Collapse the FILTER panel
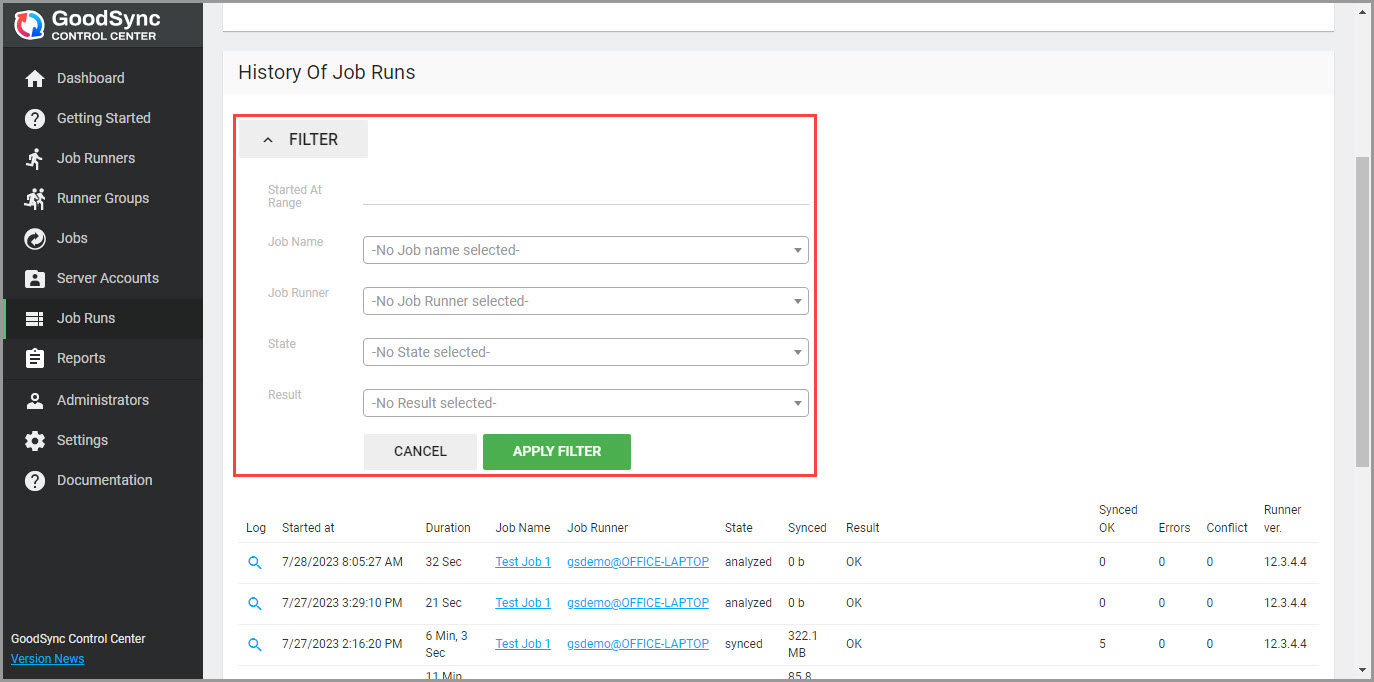The image size is (1374, 682). (x=303, y=140)
